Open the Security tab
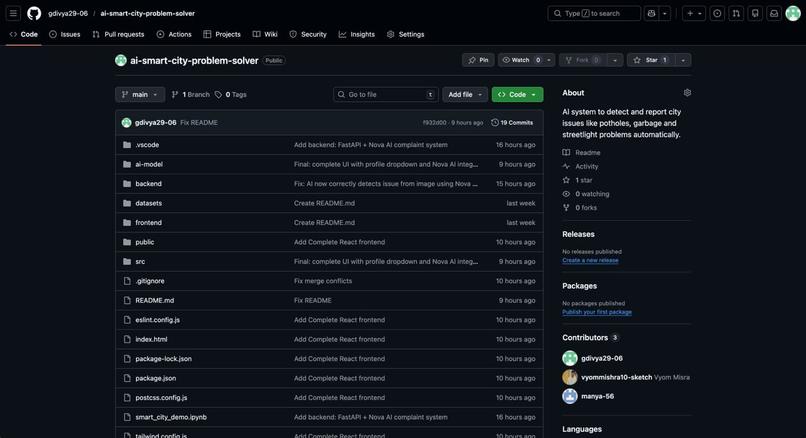The height and width of the screenshot is (438, 806). pos(308,34)
